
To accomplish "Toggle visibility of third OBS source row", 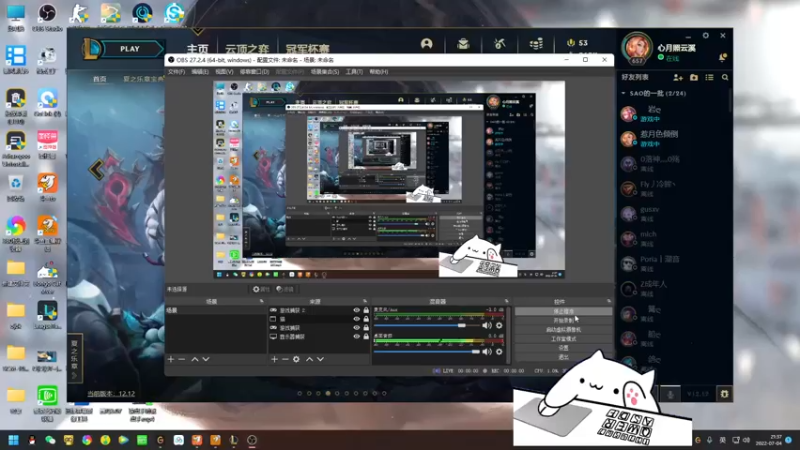I will point(357,328).
